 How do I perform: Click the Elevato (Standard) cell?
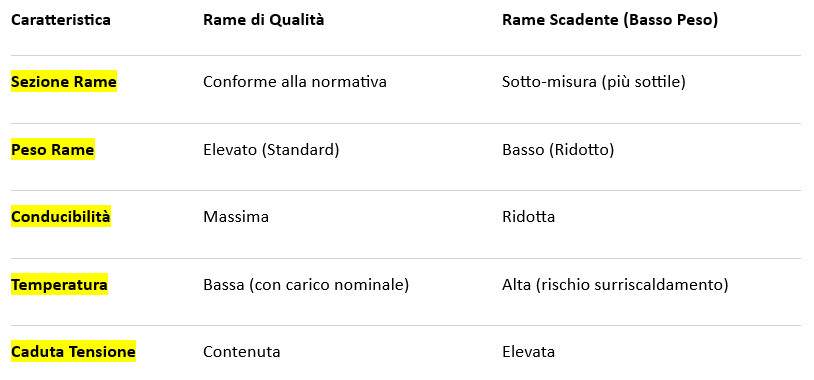271,150
